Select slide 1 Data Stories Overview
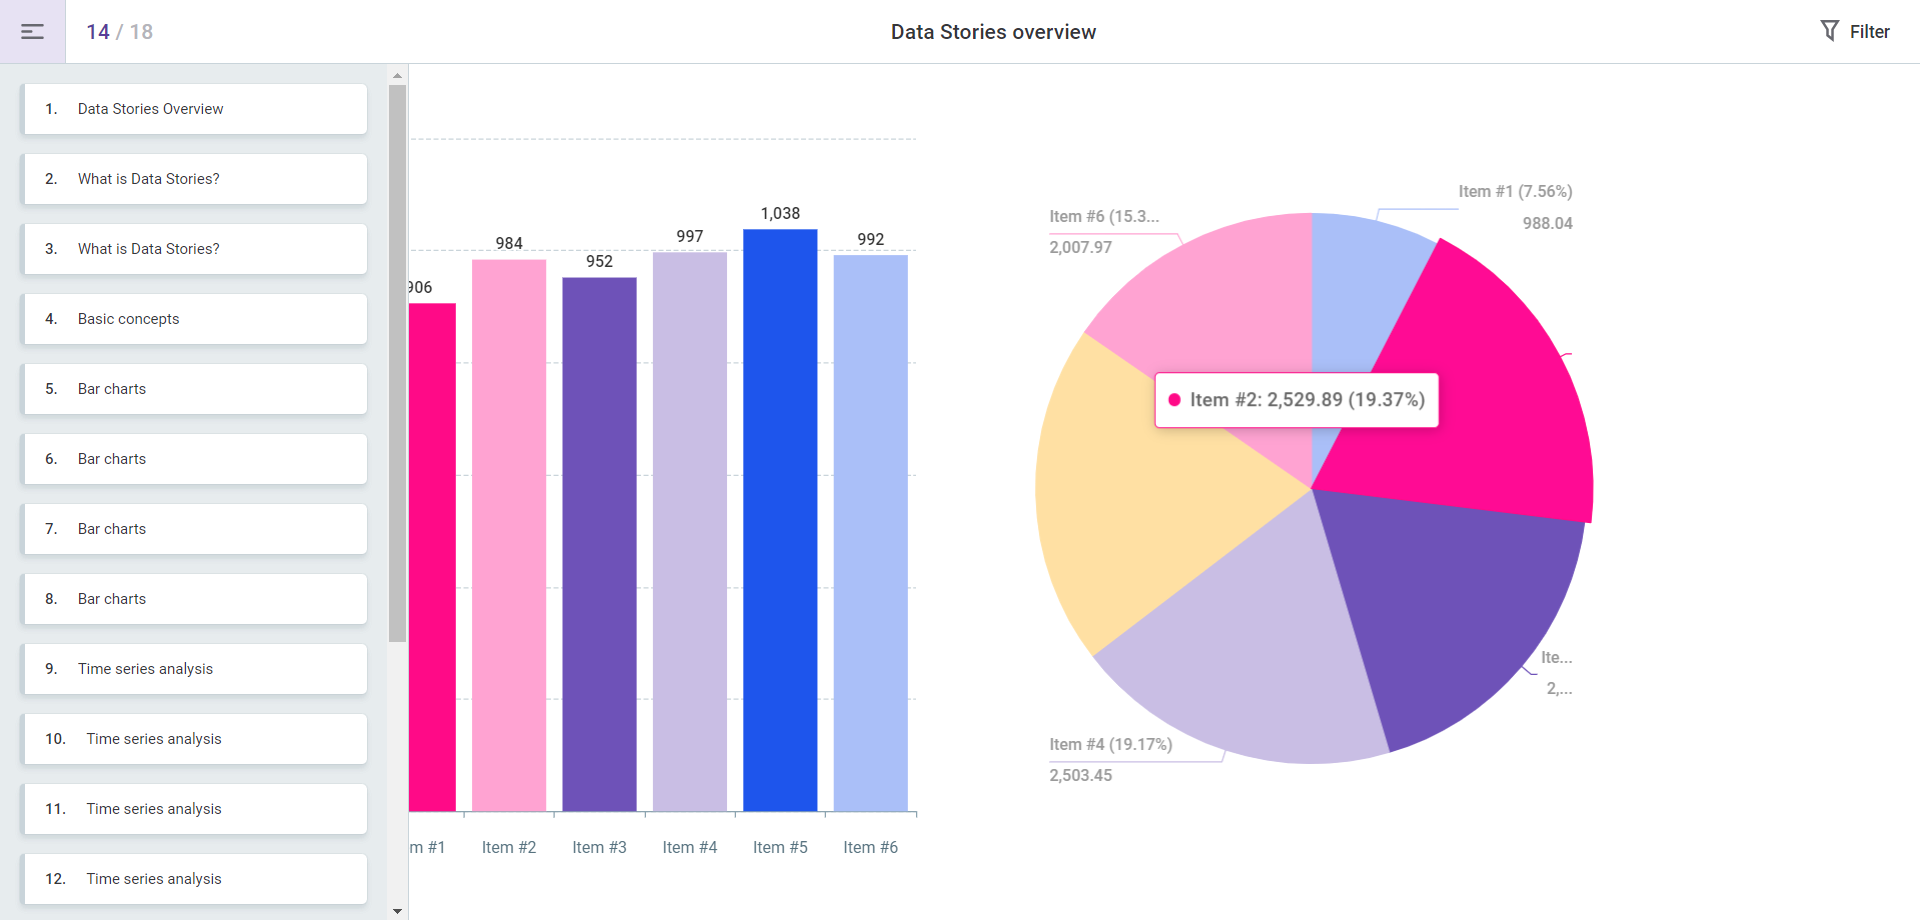The width and height of the screenshot is (1920, 920). [x=194, y=108]
